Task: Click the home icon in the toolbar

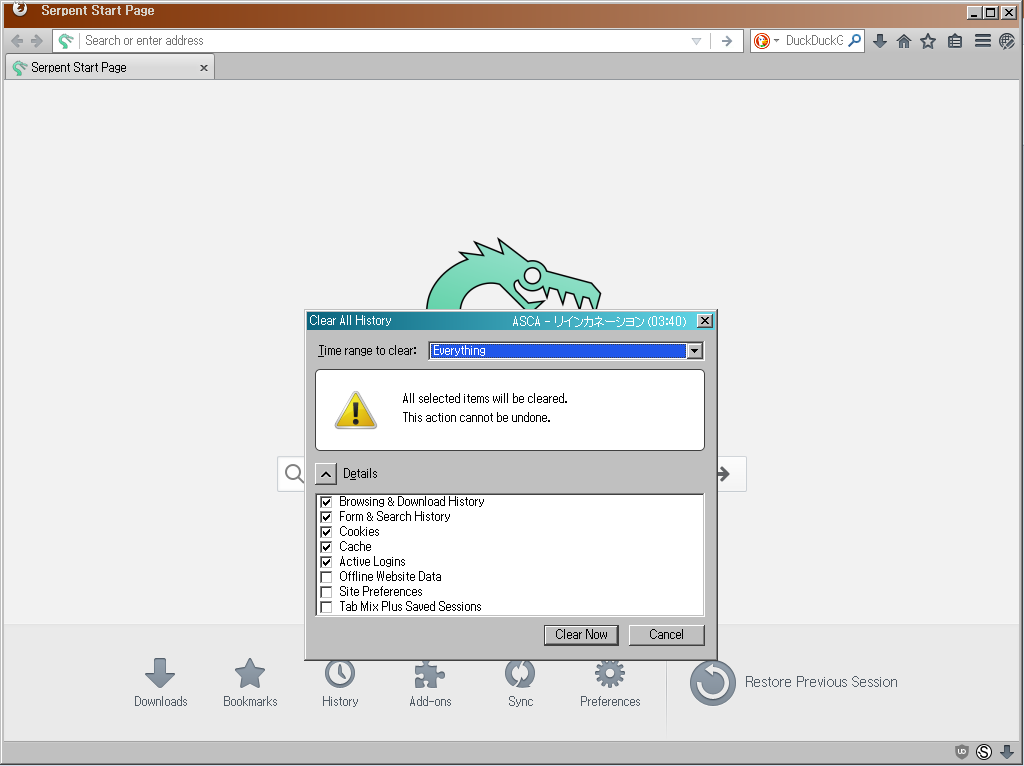Action: pos(904,41)
